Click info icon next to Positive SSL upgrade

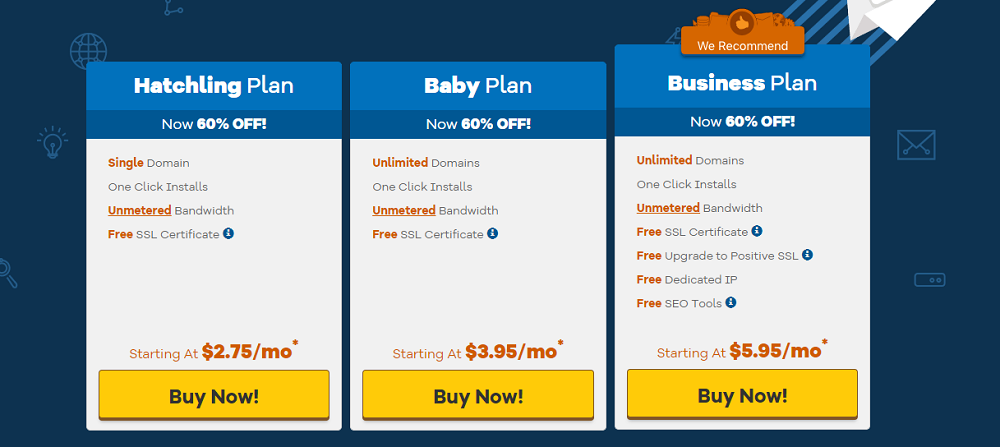[807, 255]
